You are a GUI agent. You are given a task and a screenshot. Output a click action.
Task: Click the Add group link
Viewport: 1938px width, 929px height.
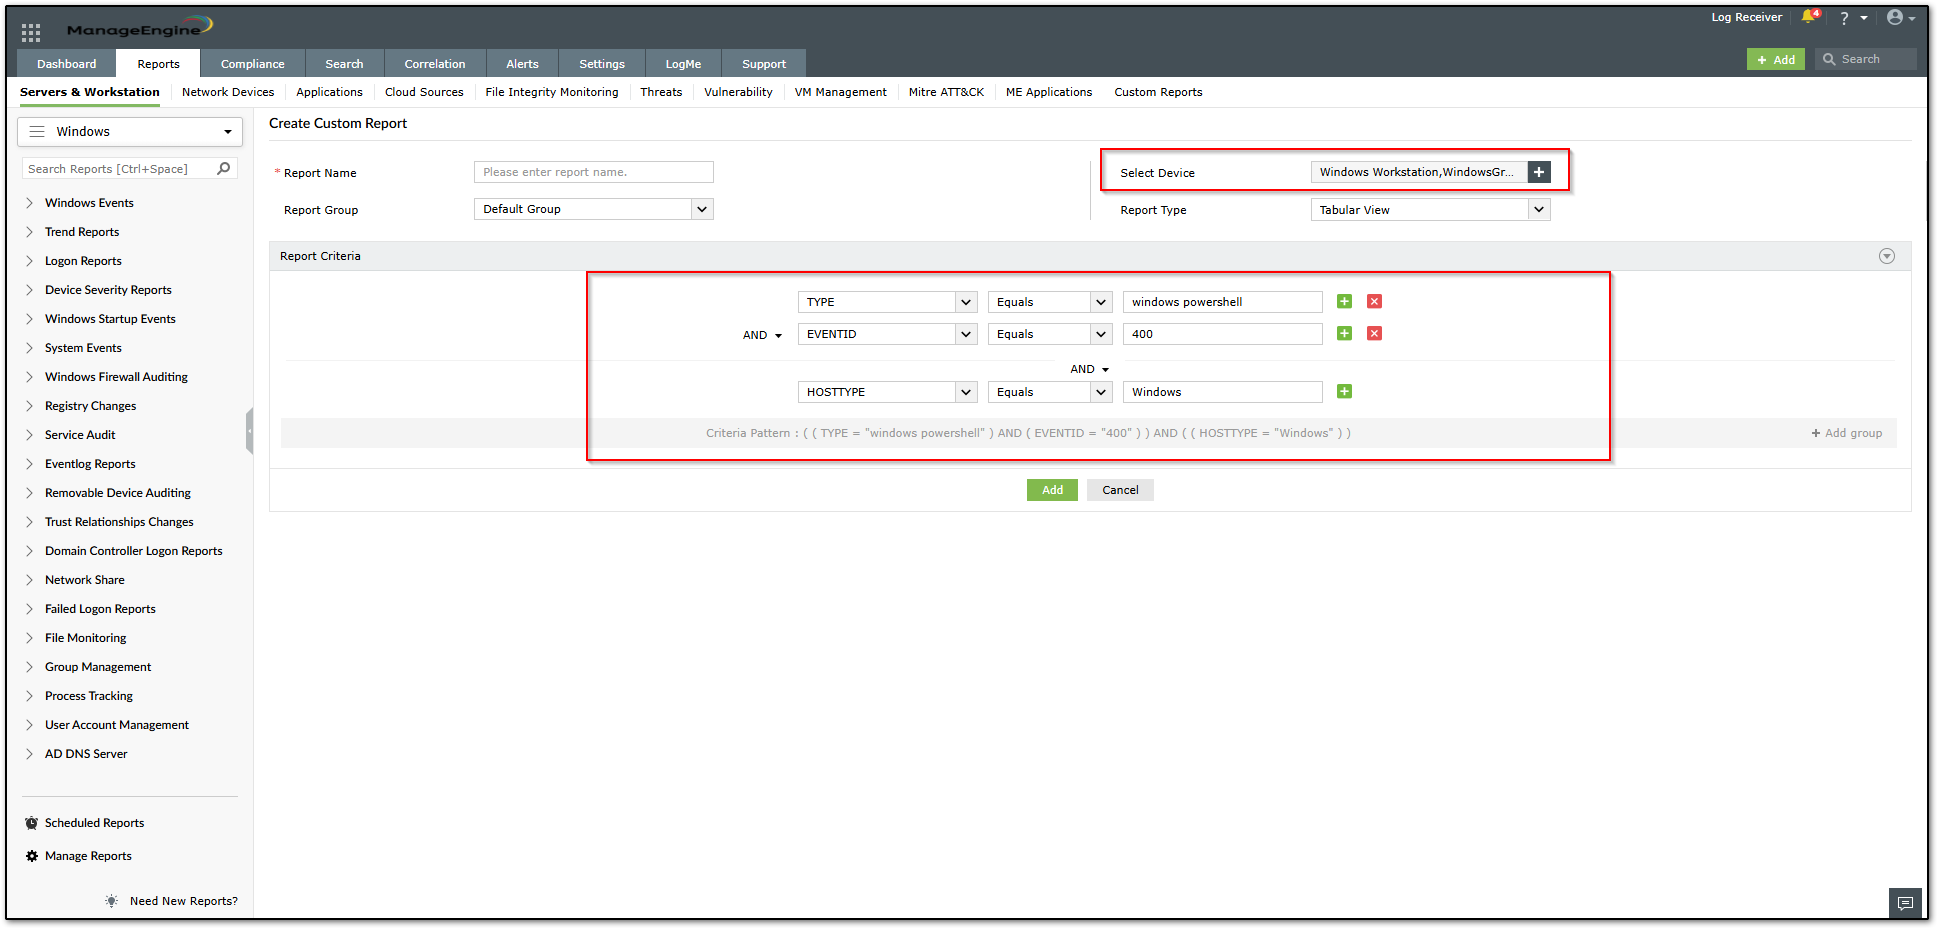tap(1846, 433)
